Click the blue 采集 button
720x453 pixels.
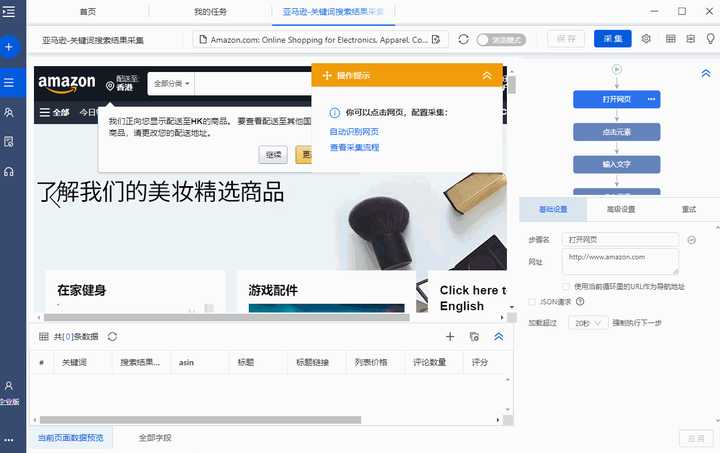pos(613,39)
